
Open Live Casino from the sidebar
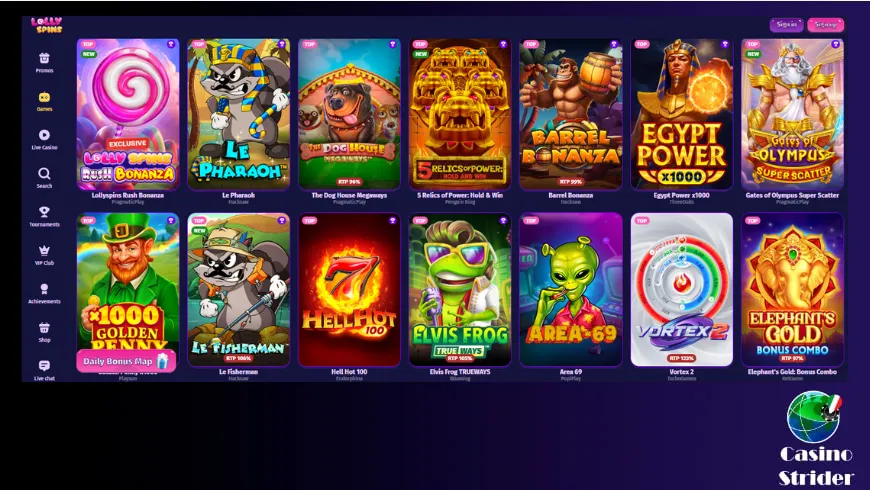click(44, 135)
